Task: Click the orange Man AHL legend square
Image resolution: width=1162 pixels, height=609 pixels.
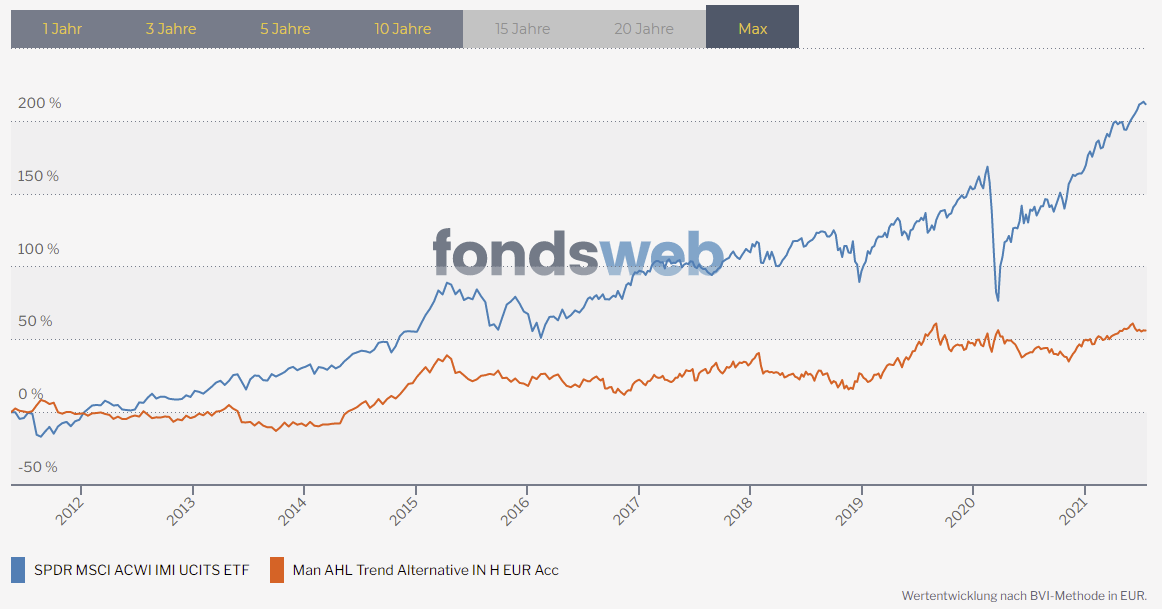Action: click(277, 570)
